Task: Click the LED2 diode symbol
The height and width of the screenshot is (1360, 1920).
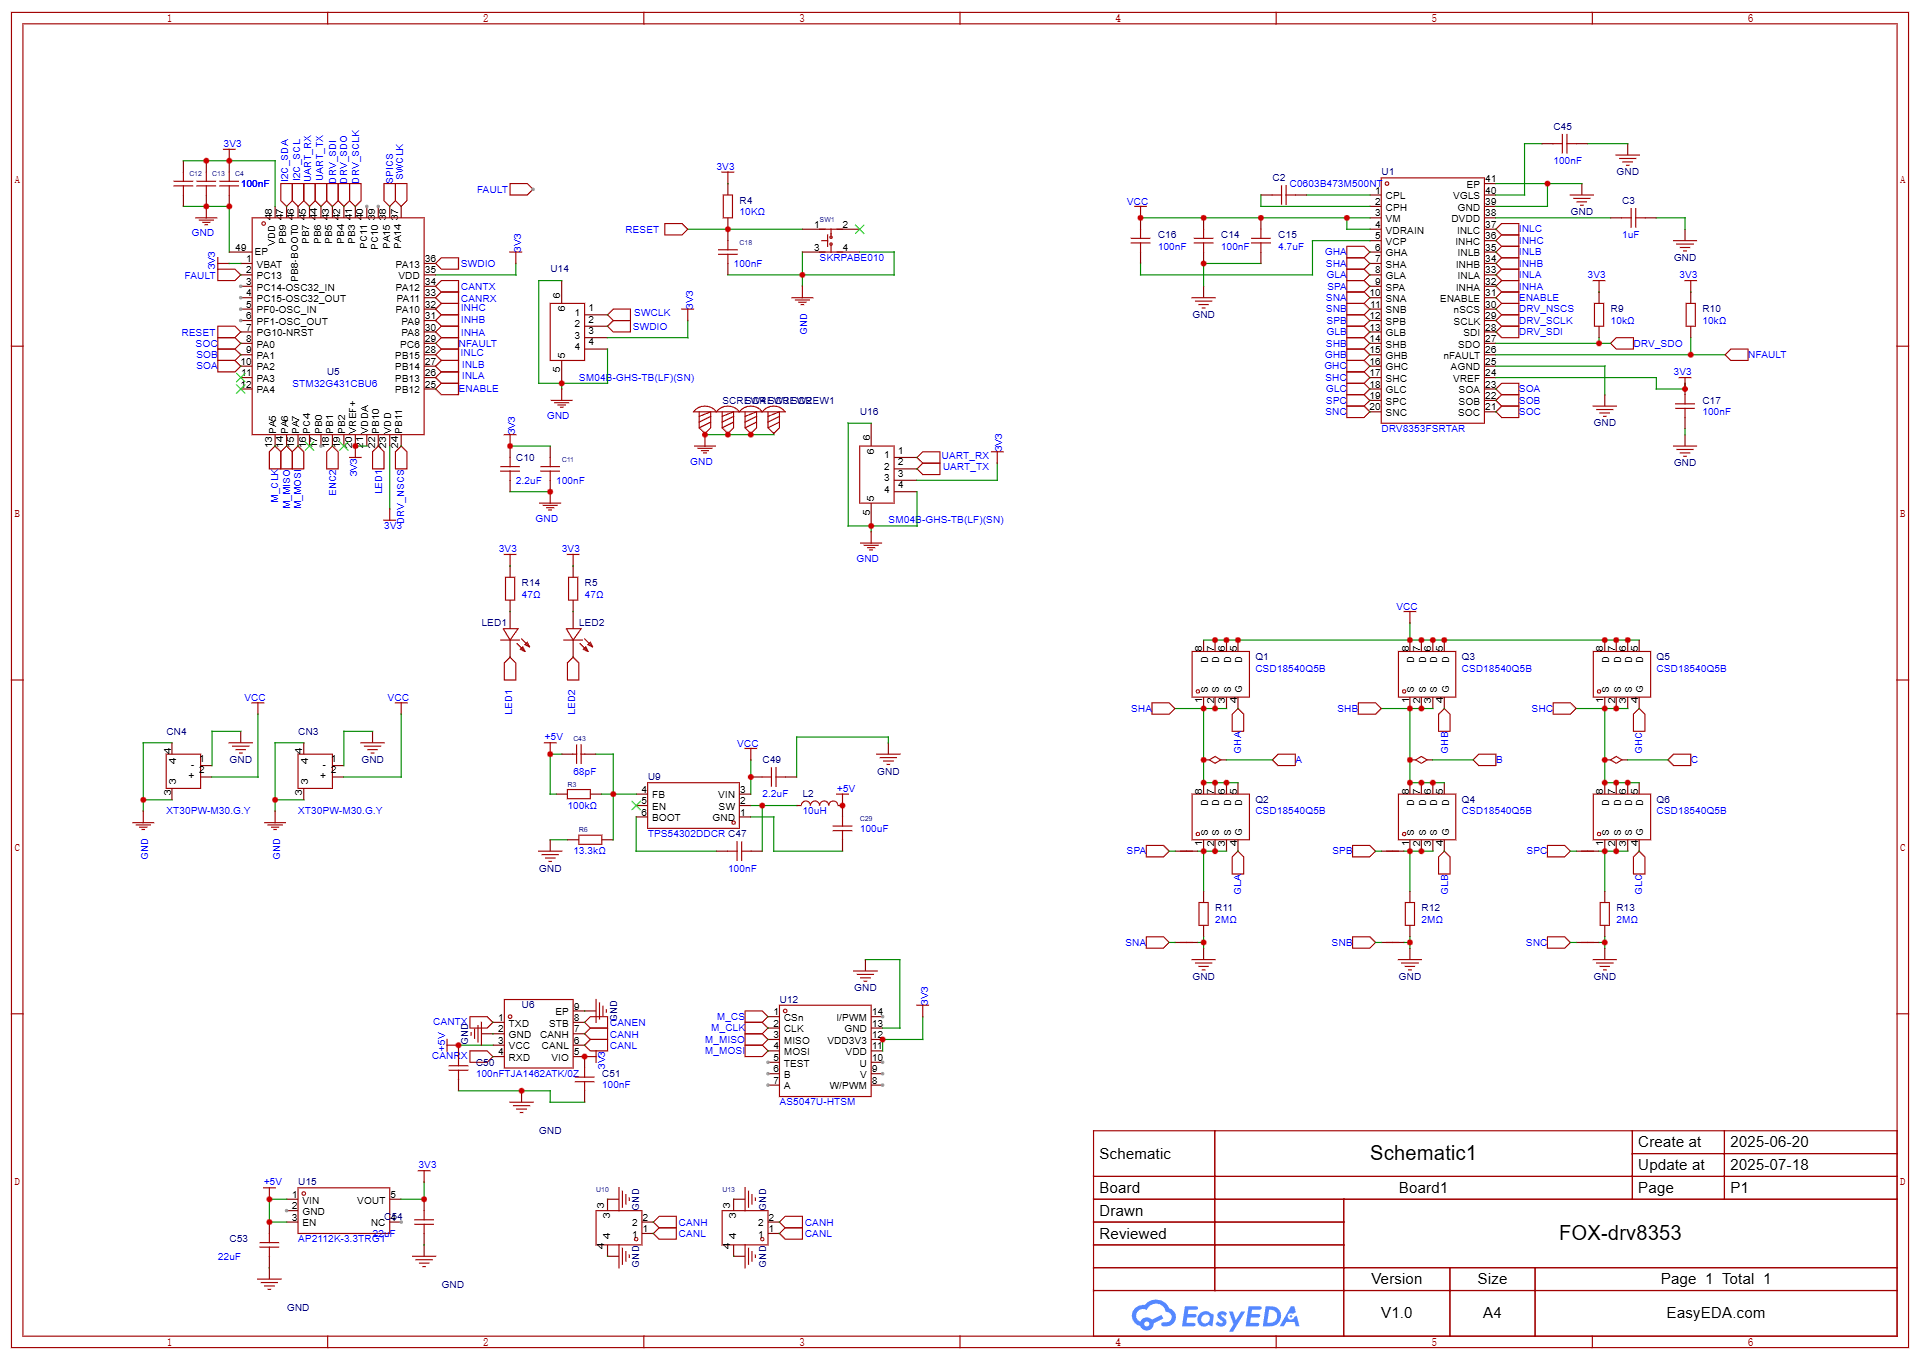Action: click(574, 636)
